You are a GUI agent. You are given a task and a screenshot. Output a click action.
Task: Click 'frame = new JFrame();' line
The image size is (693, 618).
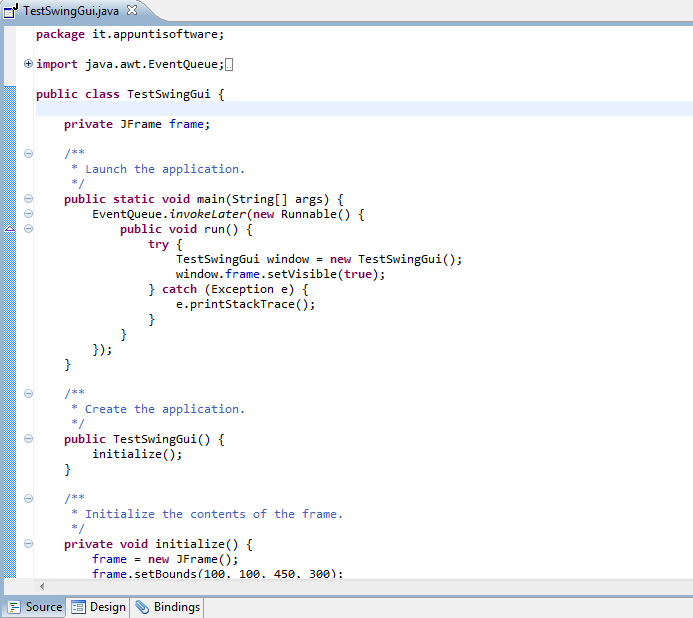click(165, 559)
